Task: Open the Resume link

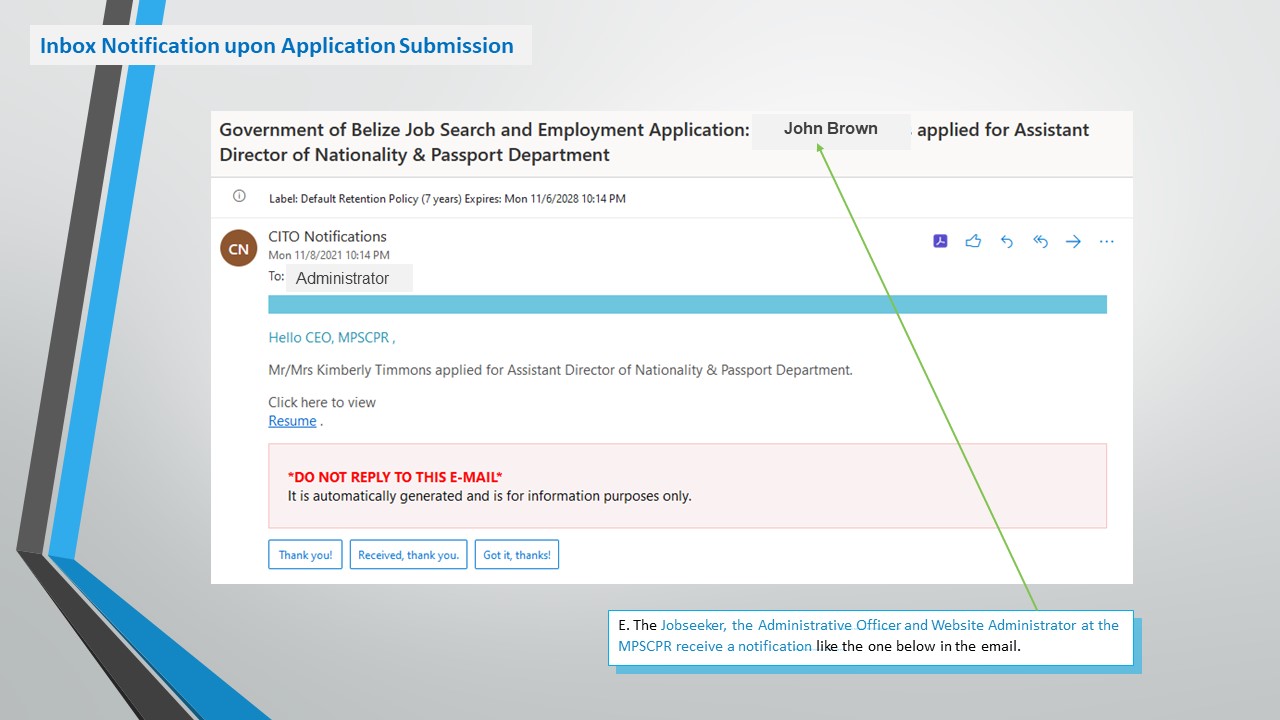Action: pyautogui.click(x=292, y=421)
